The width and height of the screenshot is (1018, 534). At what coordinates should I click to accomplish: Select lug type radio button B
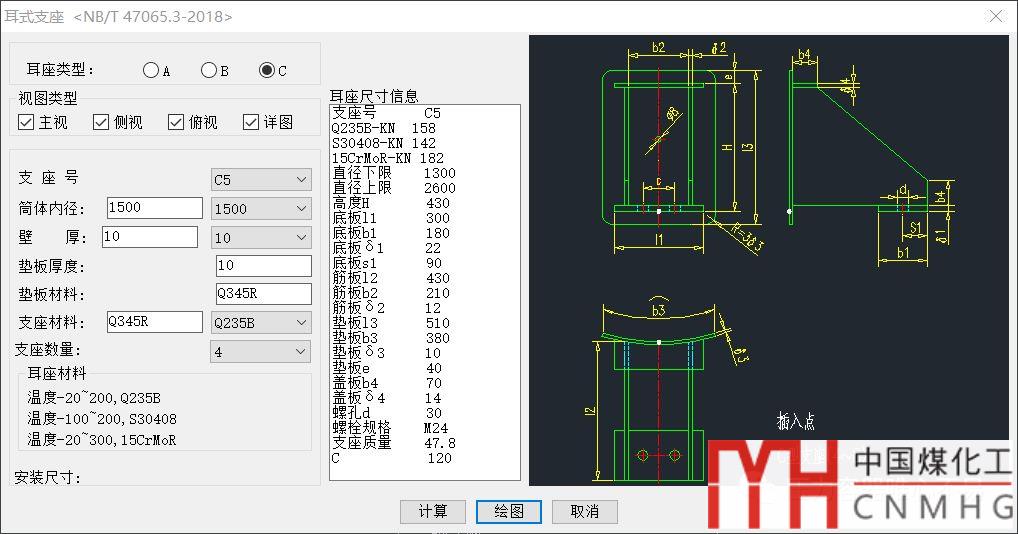click(209, 70)
